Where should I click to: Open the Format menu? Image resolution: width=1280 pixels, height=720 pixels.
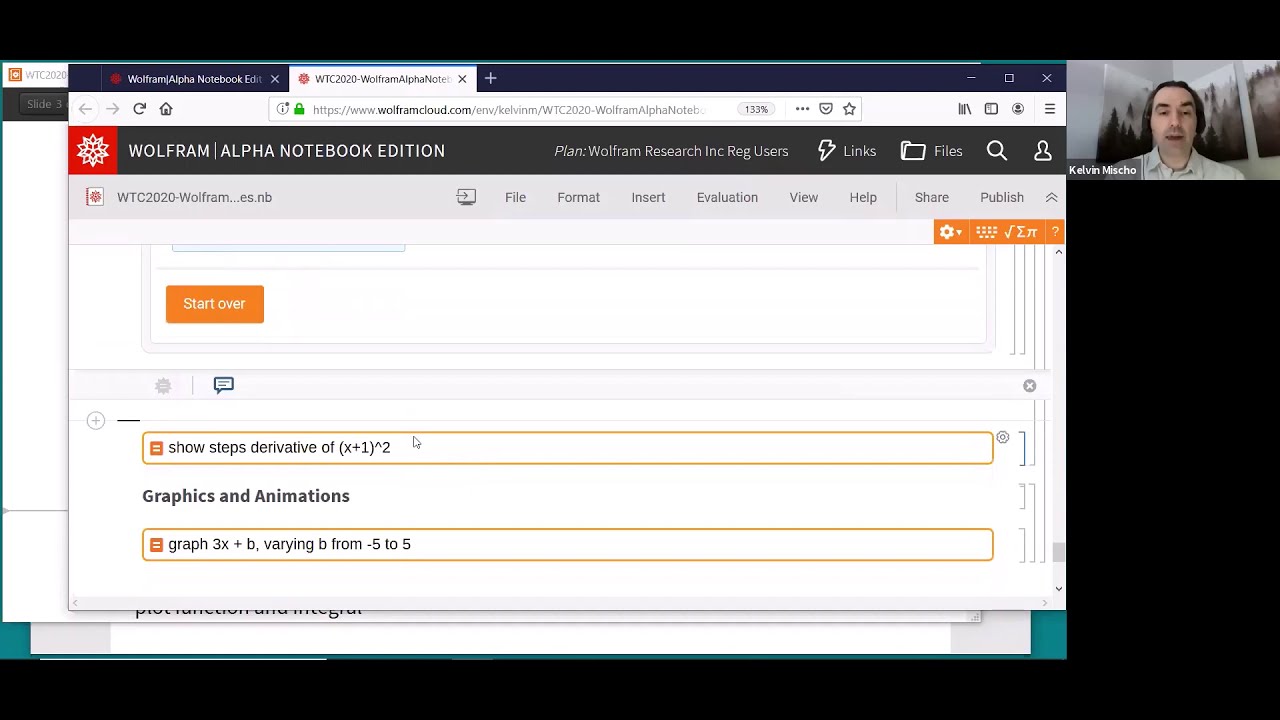coord(578,197)
